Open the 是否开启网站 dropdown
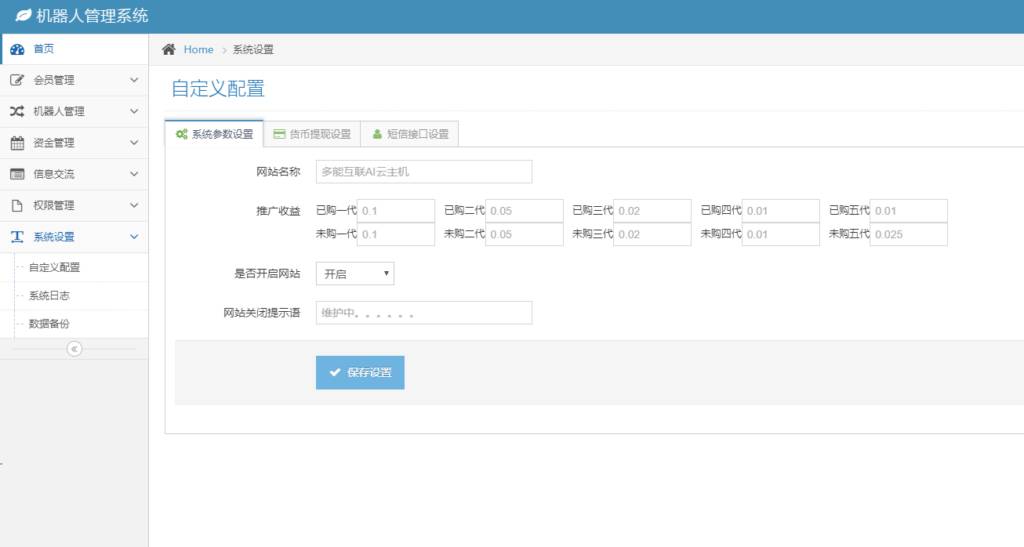The width and height of the screenshot is (1024, 547). click(355, 273)
